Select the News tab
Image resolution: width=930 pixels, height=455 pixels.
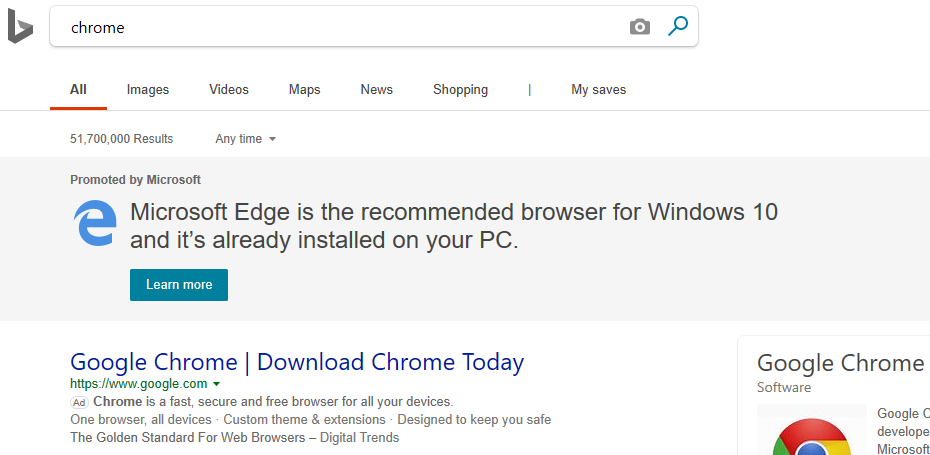click(377, 90)
